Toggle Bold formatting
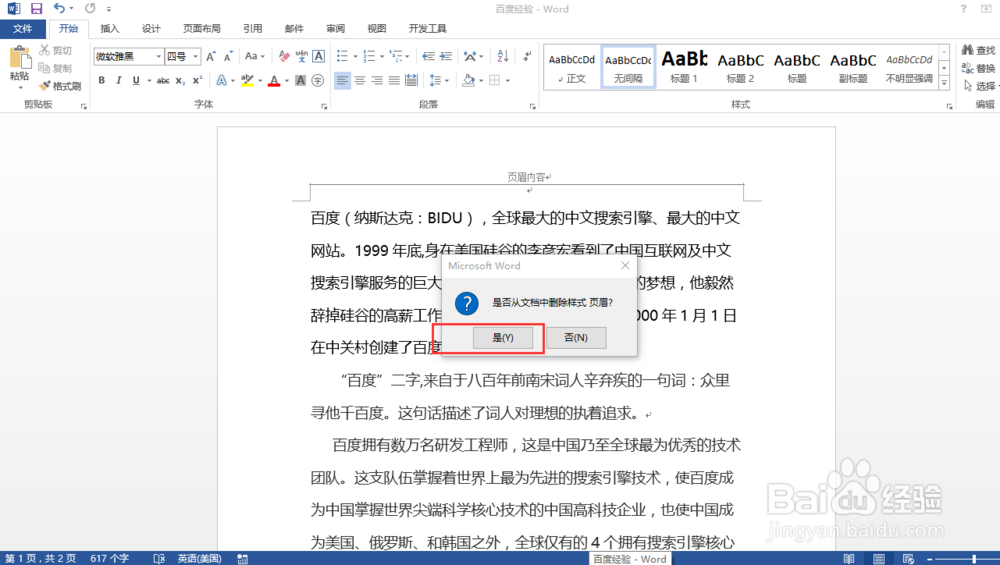1000x565 pixels. pos(101,80)
